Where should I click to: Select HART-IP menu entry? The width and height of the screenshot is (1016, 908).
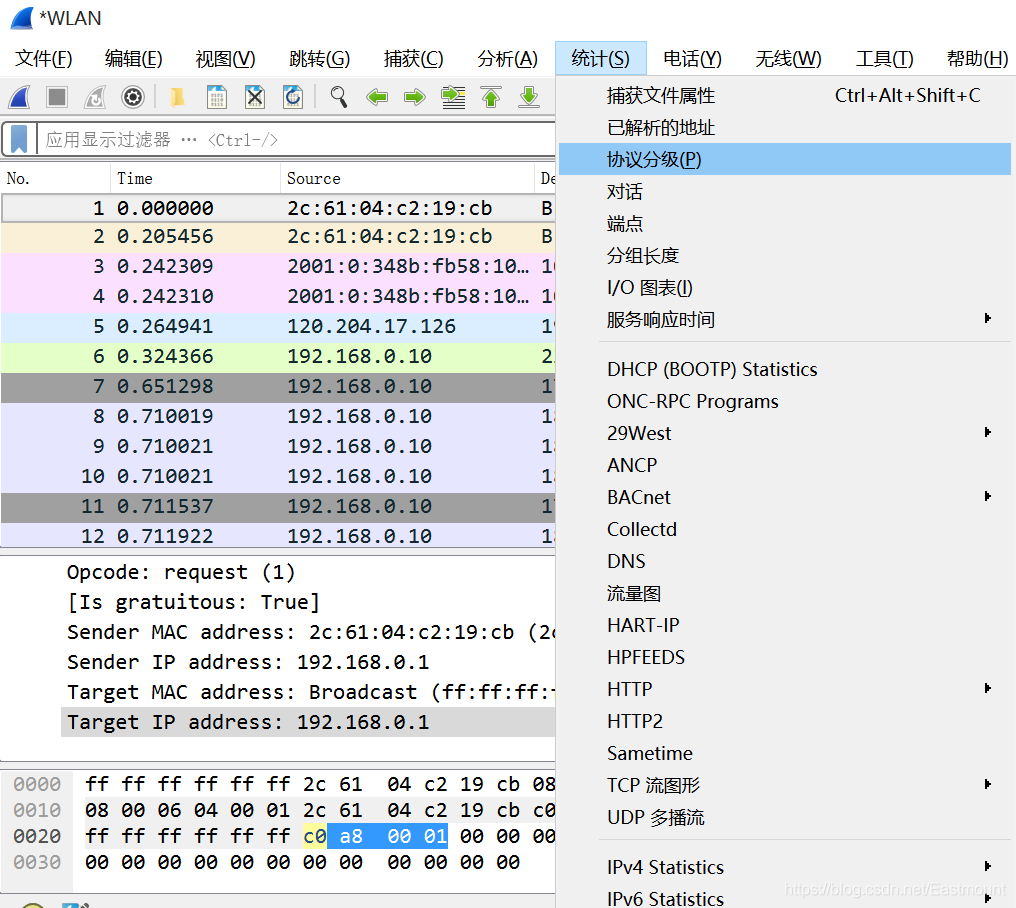click(785, 625)
